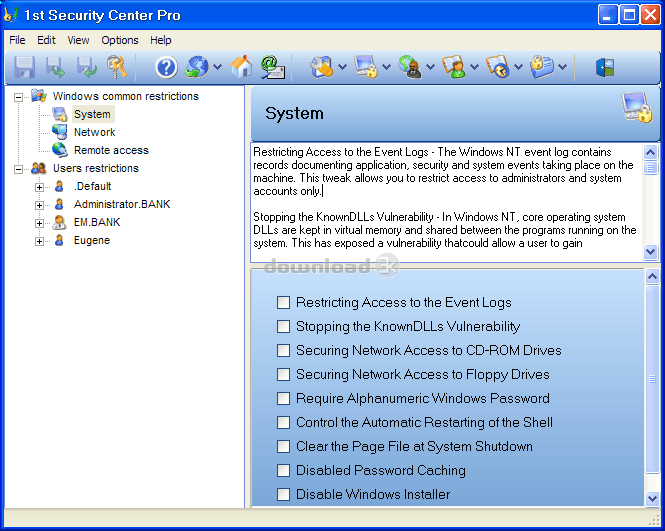
Task: Click the folder with padlock toolbar icon
Action: [x=542, y=67]
